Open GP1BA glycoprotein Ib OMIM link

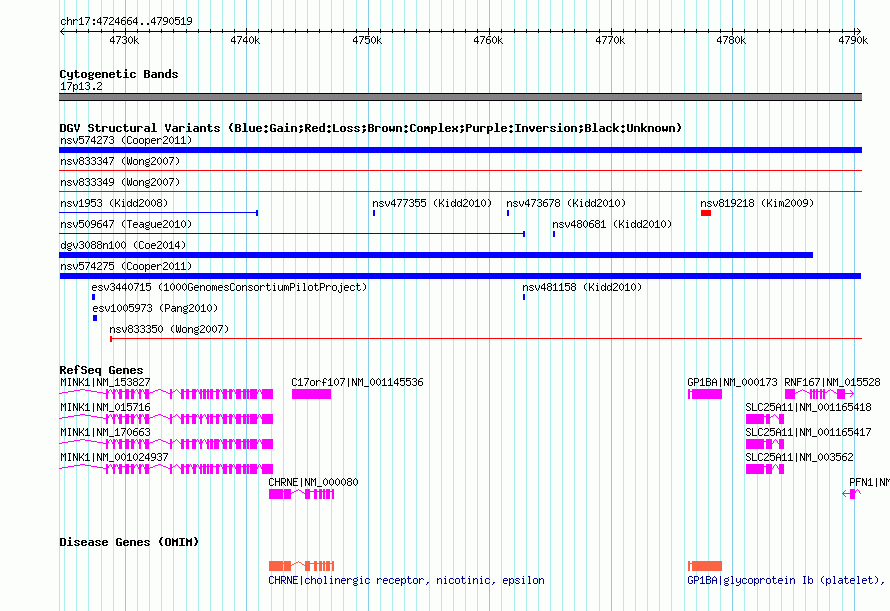click(x=787, y=580)
